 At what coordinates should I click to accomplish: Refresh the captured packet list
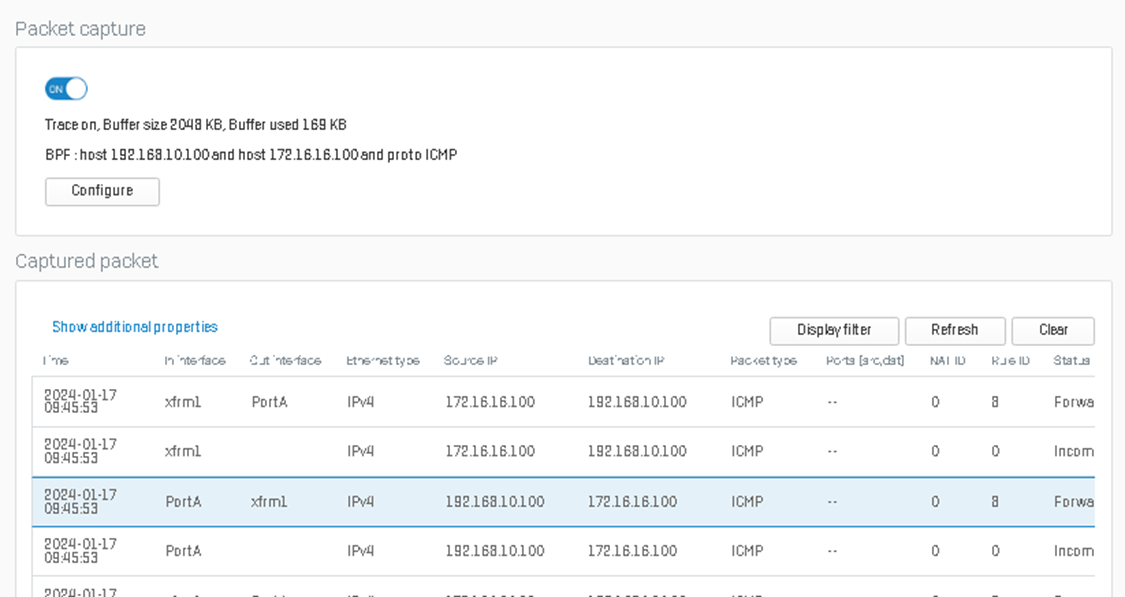[955, 330]
